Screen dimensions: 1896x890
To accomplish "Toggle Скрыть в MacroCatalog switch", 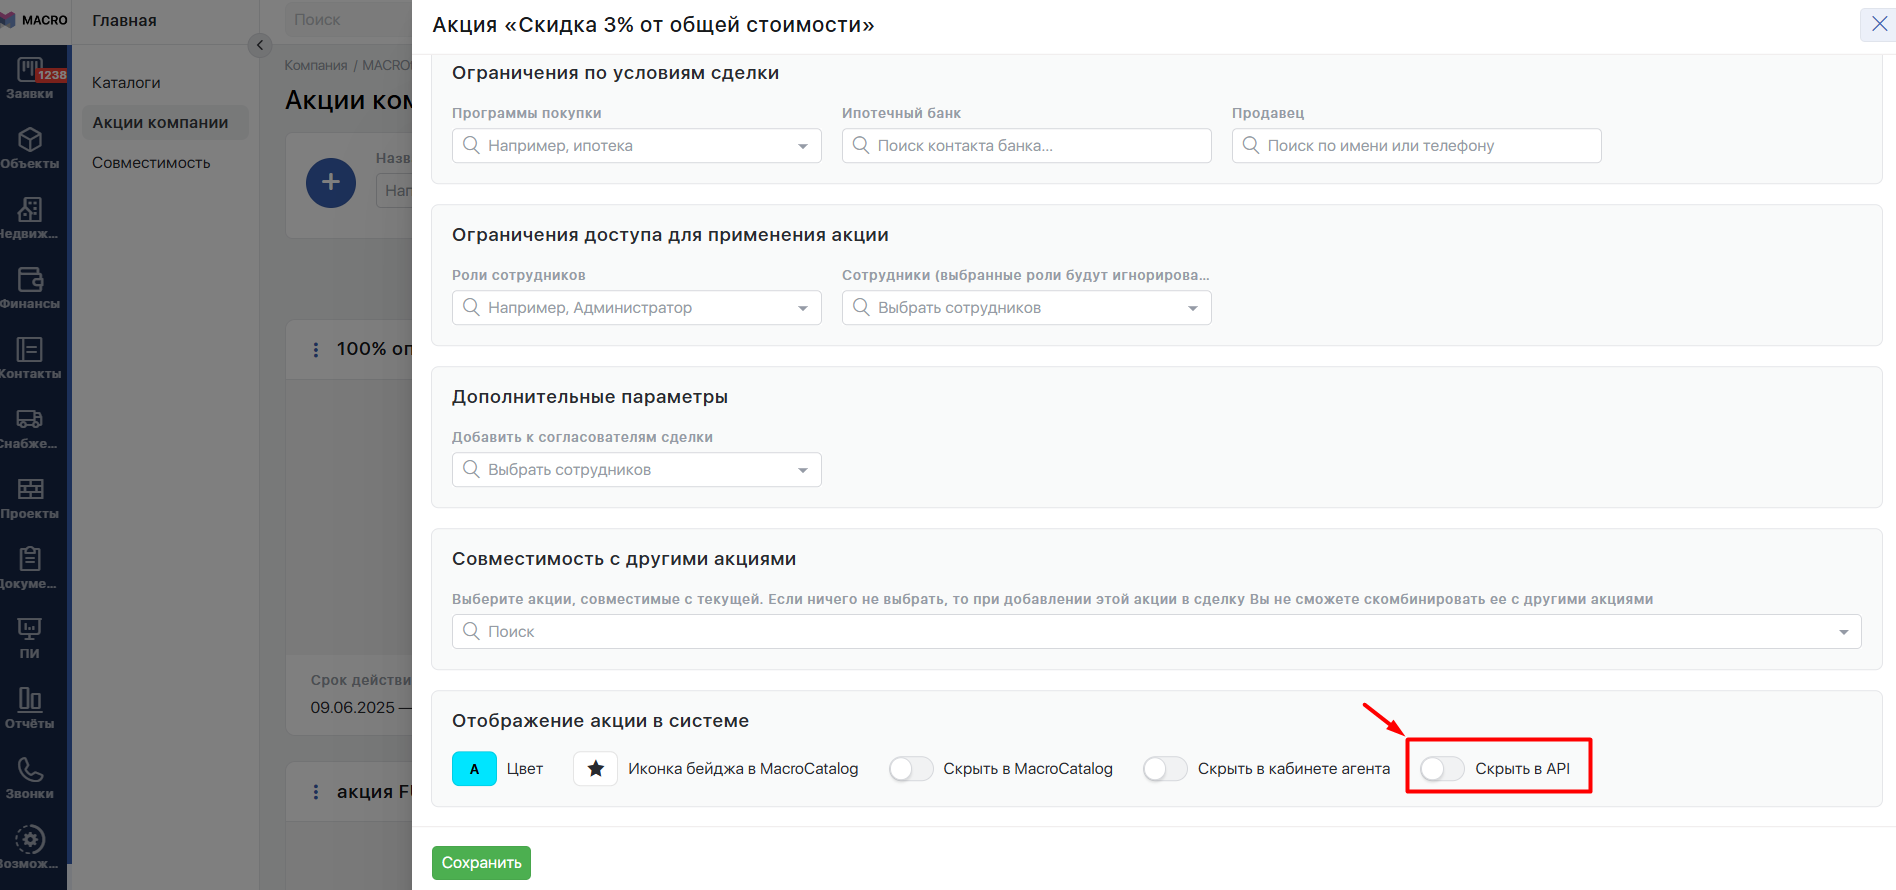I will [x=910, y=768].
